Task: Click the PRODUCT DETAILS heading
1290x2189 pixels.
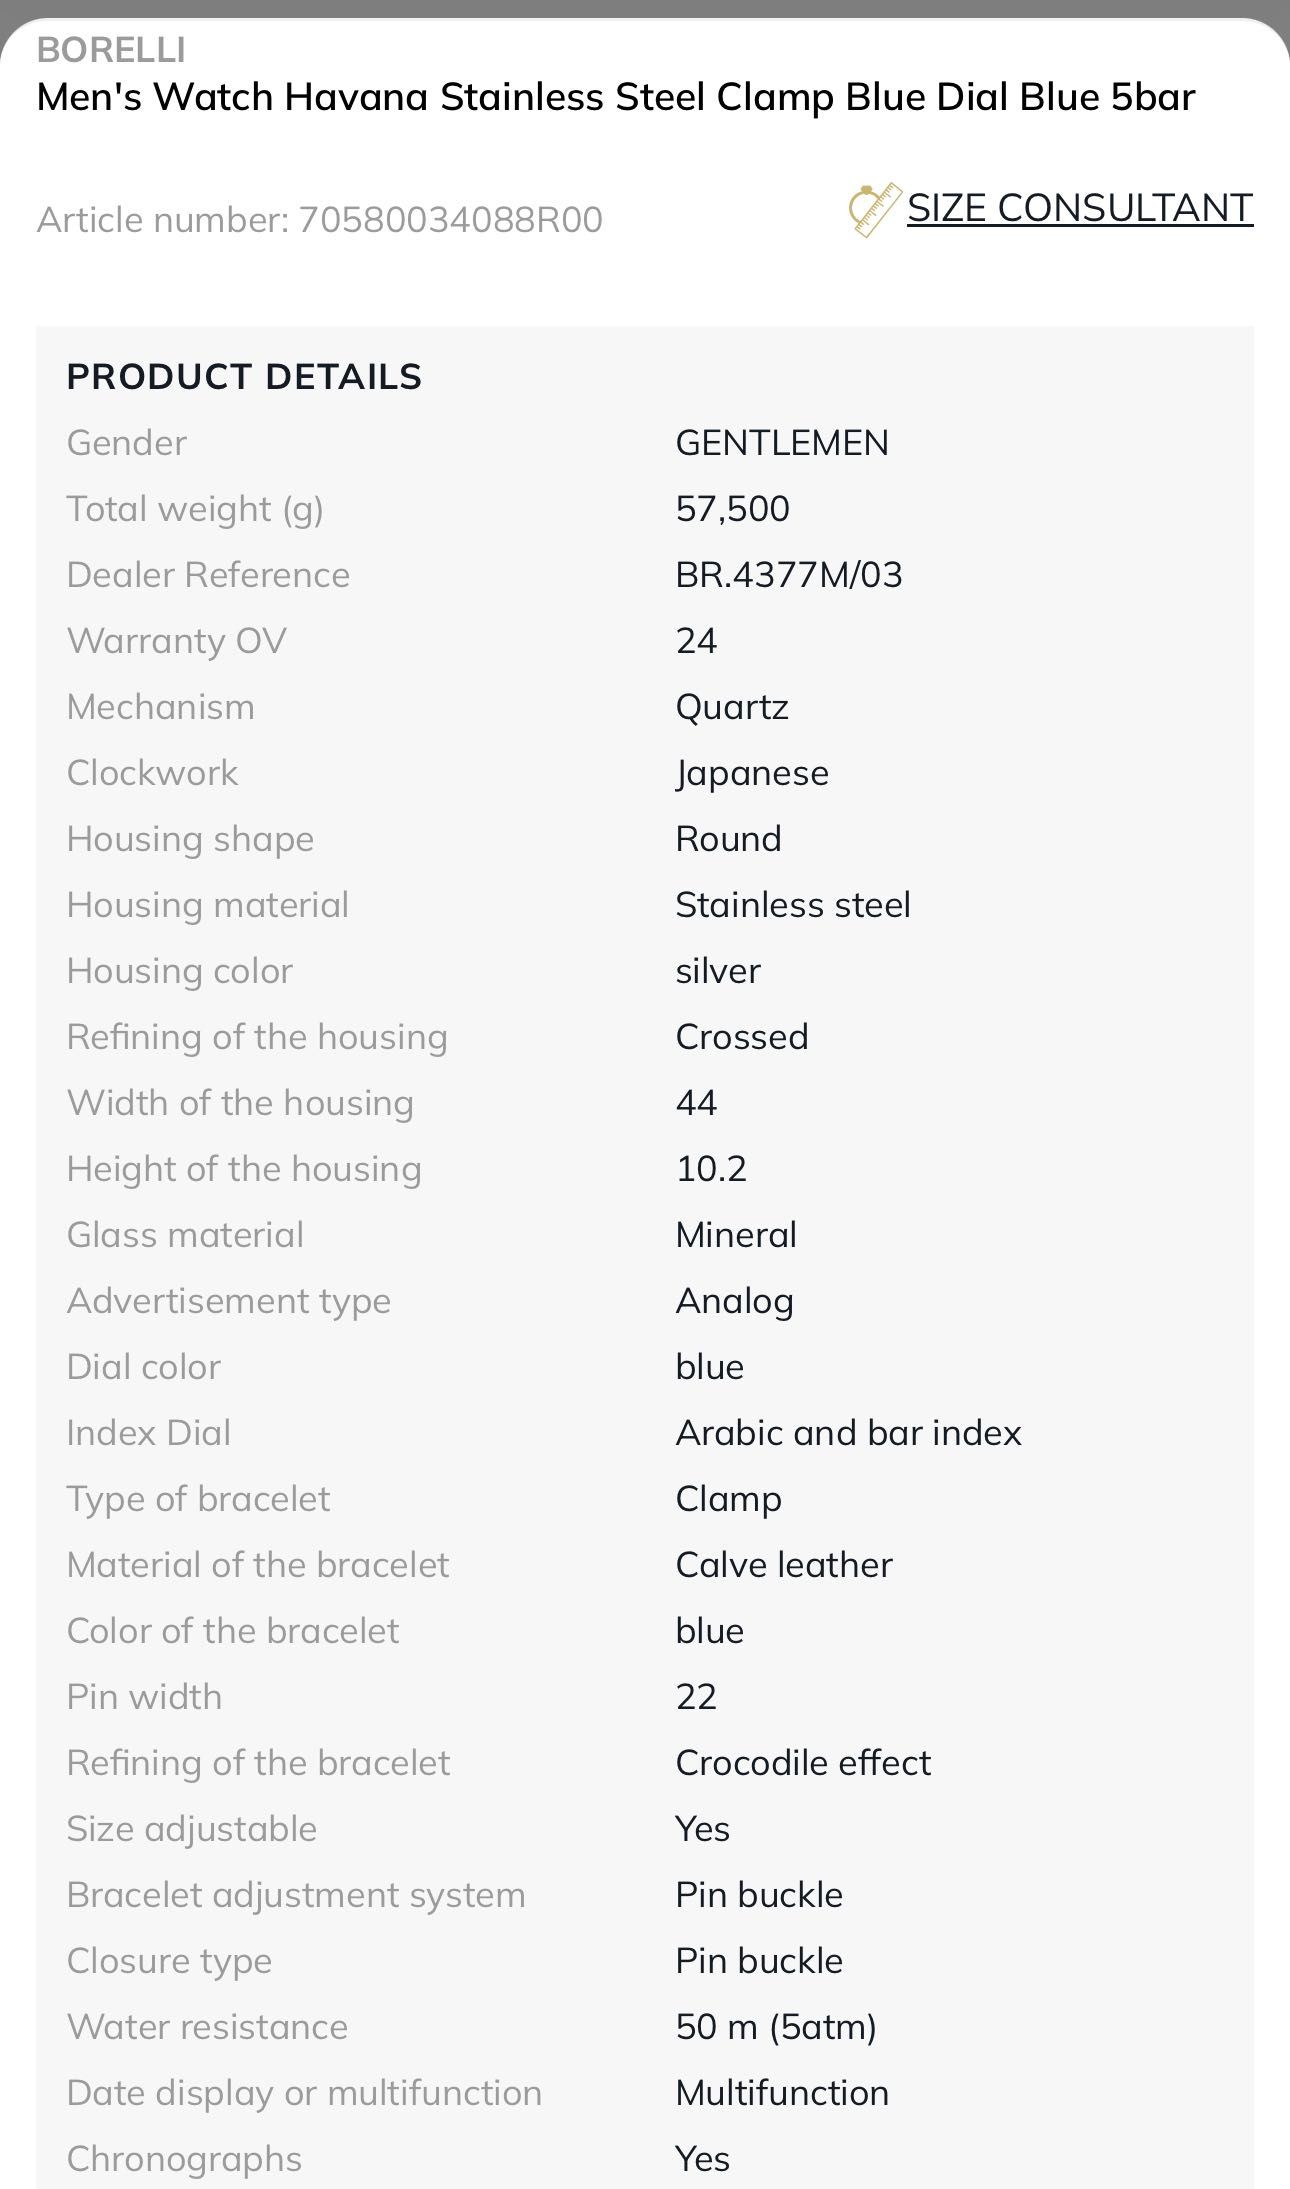Action: coord(244,377)
